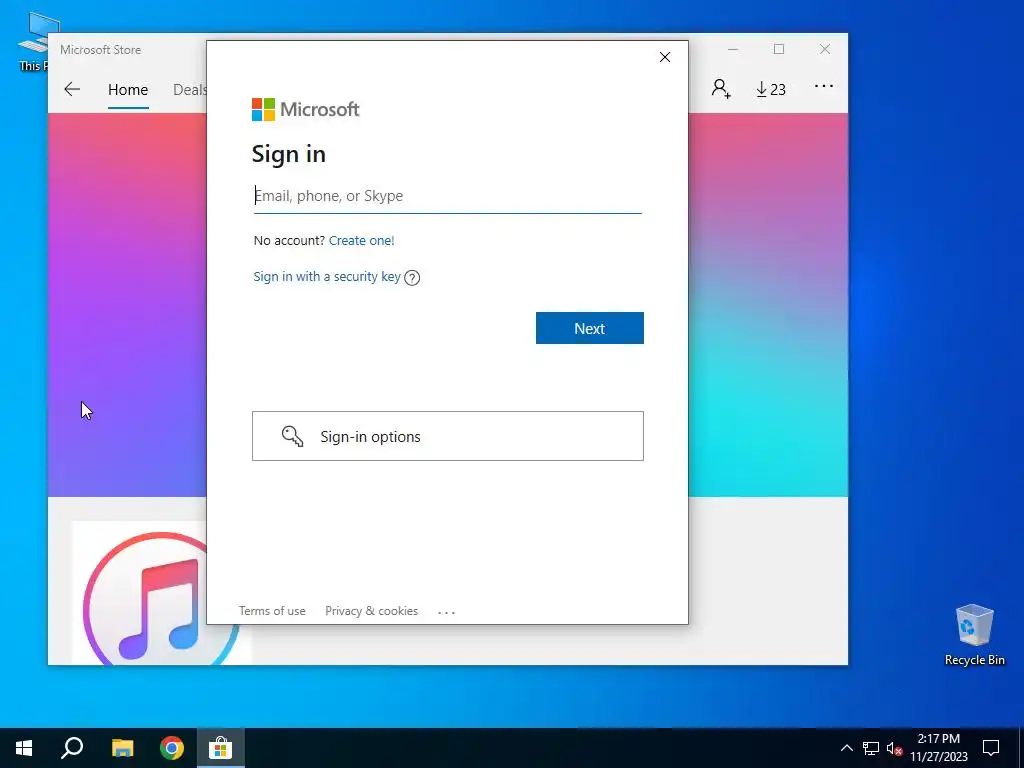Go back in Microsoft Store
The height and width of the screenshot is (768, 1024).
(x=72, y=89)
